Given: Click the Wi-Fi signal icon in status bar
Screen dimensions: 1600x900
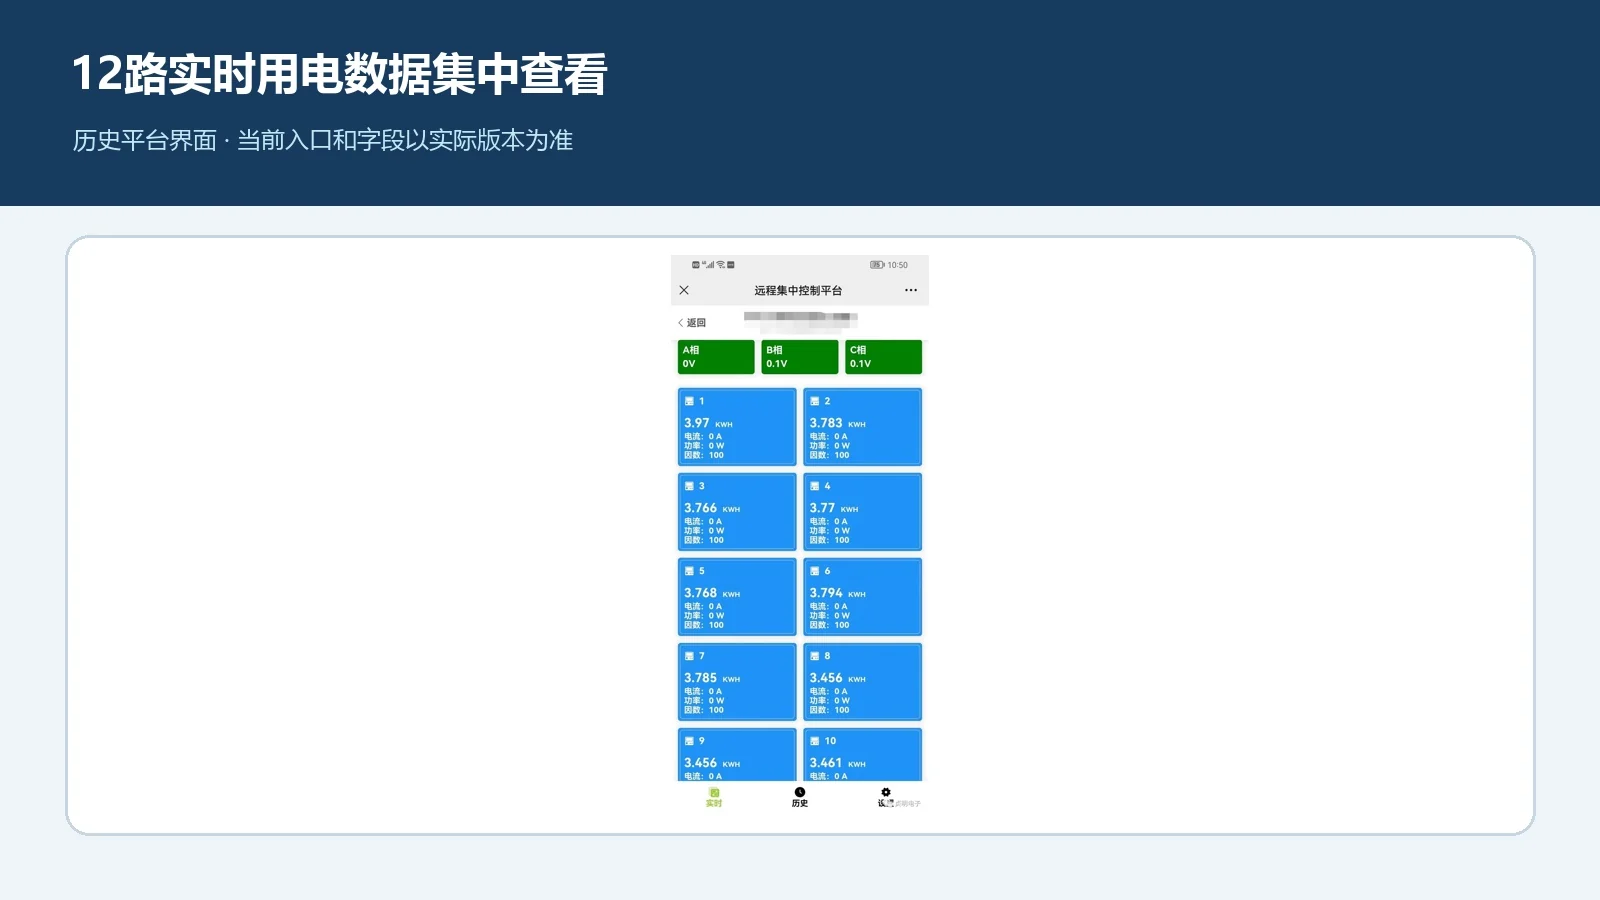Looking at the screenshot, I should [720, 265].
